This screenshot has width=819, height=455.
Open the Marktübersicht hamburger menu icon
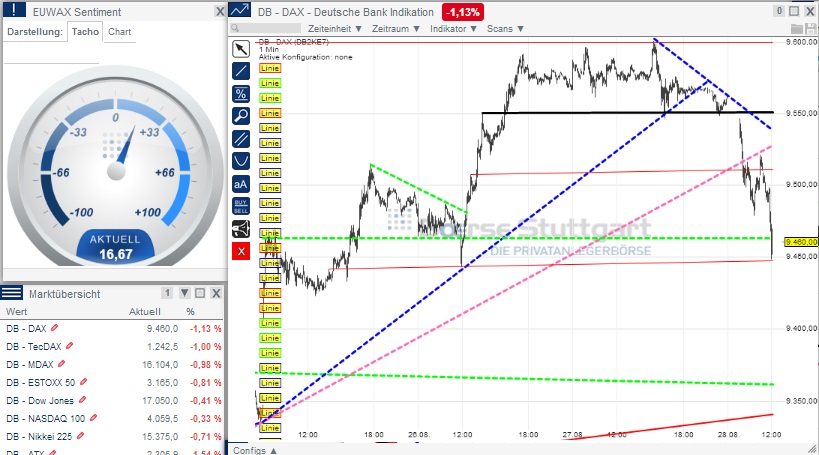click(x=11, y=293)
